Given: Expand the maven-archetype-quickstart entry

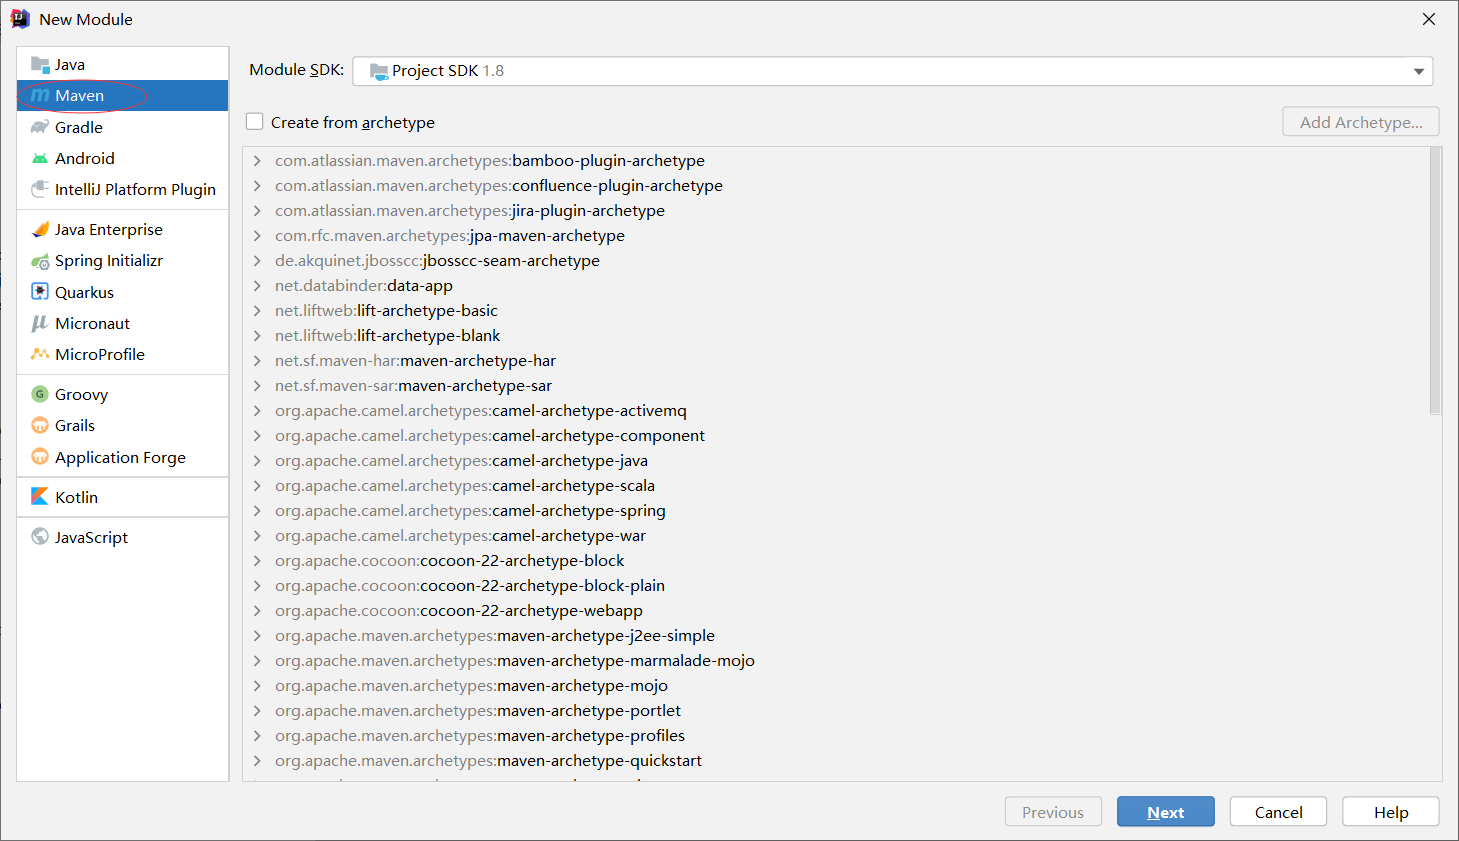Looking at the screenshot, I should 257,761.
